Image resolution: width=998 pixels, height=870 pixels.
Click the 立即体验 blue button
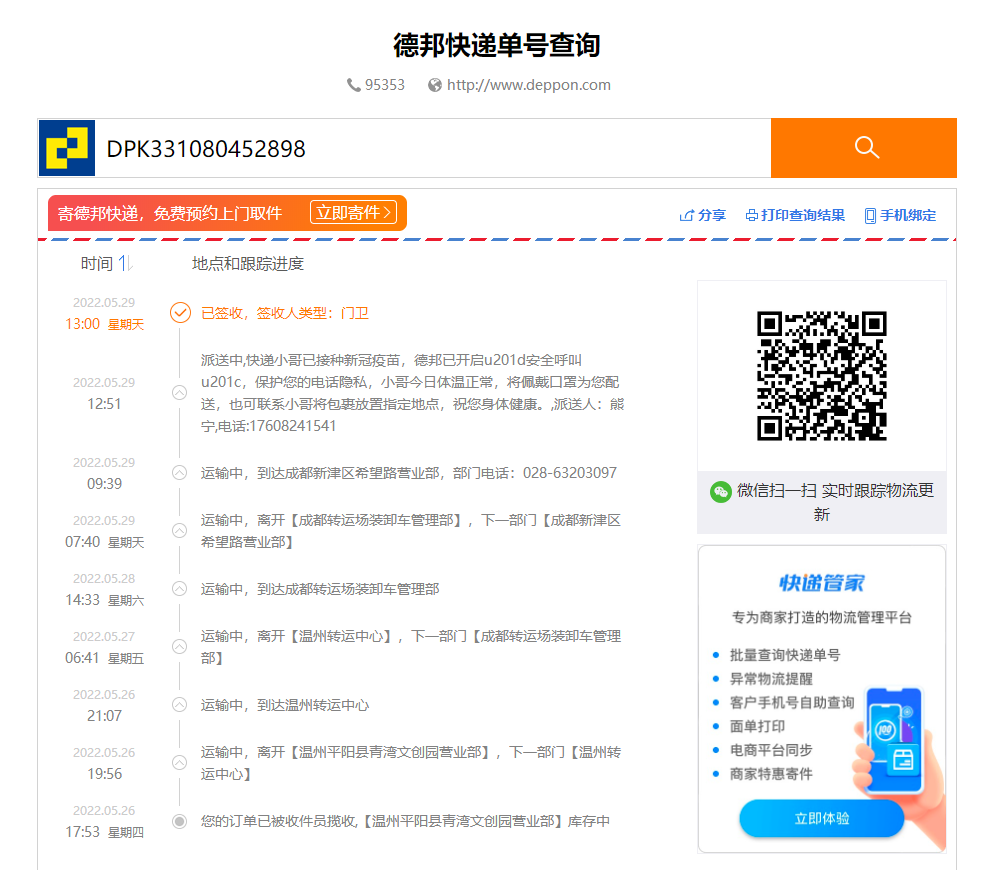[x=822, y=818]
